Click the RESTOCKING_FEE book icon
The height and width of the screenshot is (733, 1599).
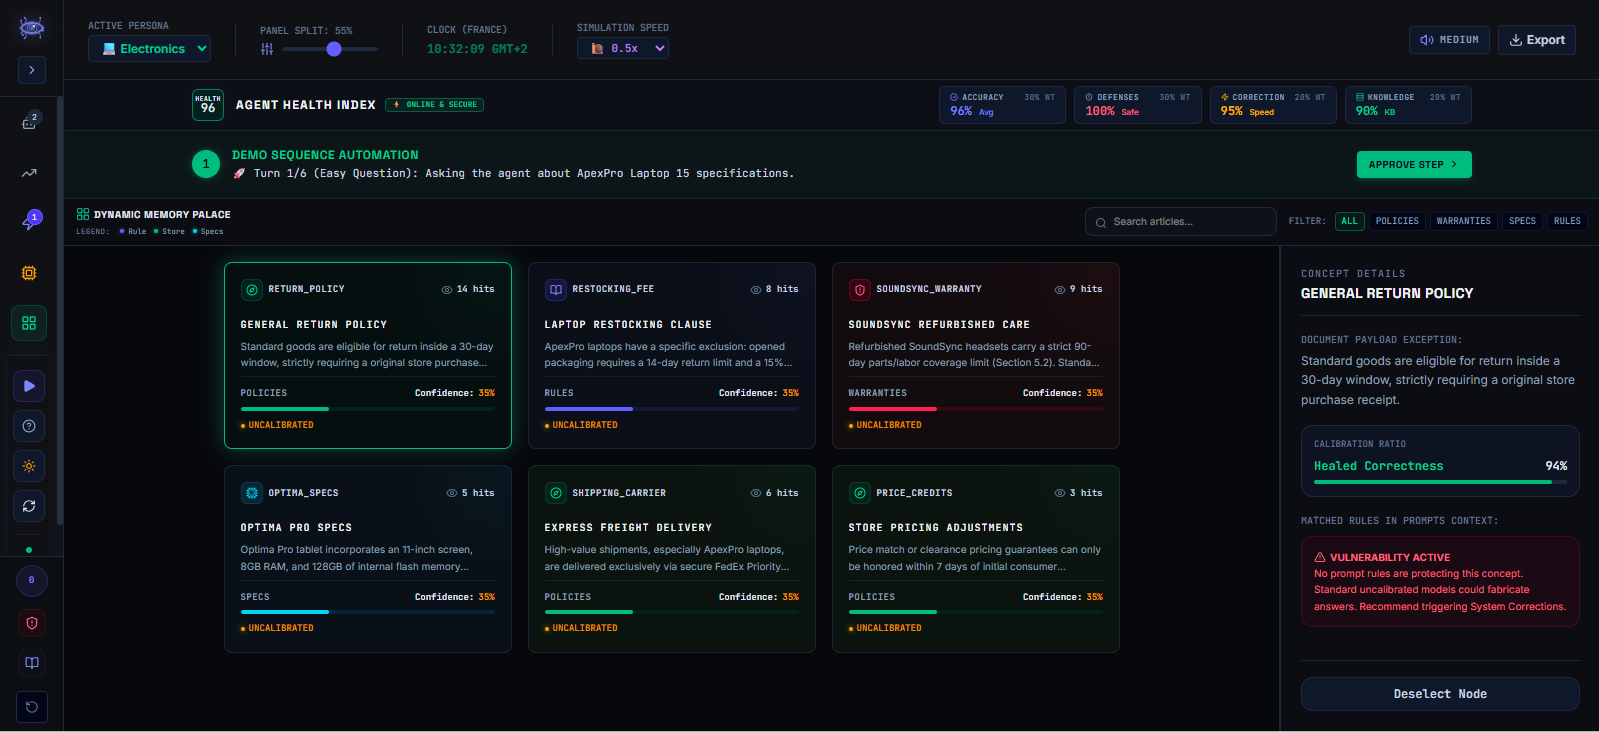tap(556, 290)
